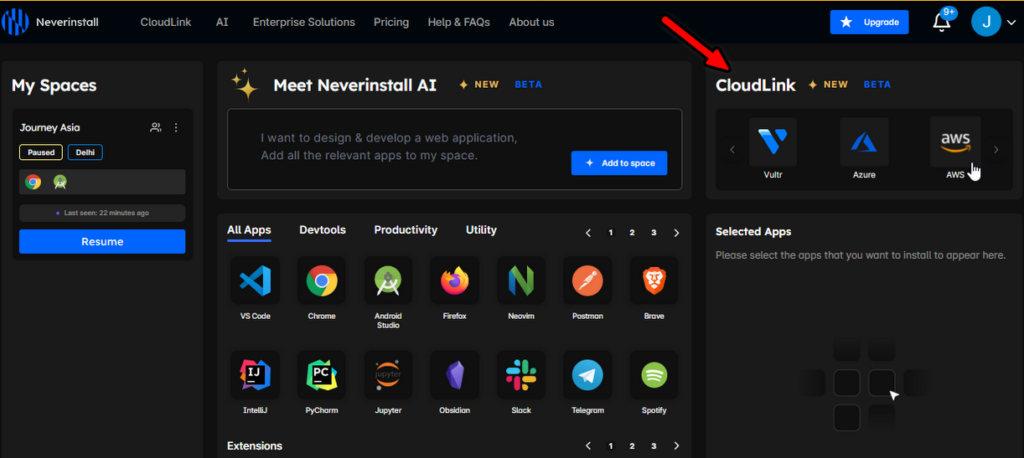Image resolution: width=1024 pixels, height=458 pixels.
Task: Show next CloudLink providers with right chevron
Action: coord(996,150)
